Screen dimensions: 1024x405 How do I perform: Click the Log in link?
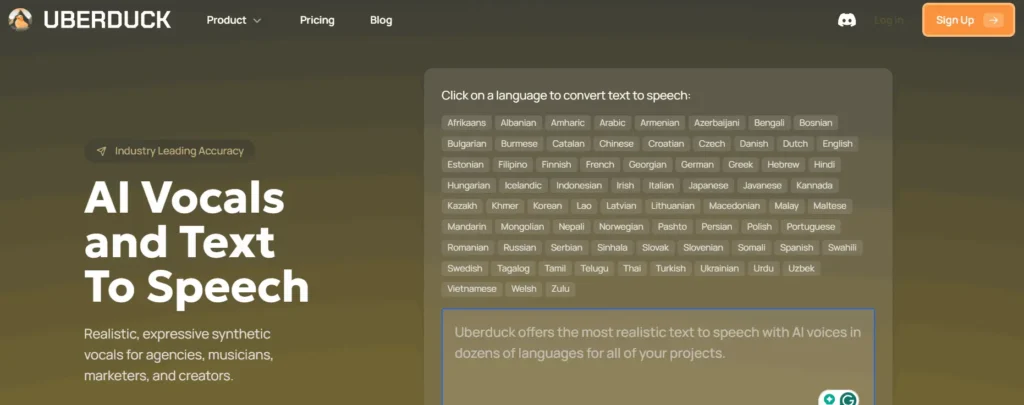[x=889, y=20]
